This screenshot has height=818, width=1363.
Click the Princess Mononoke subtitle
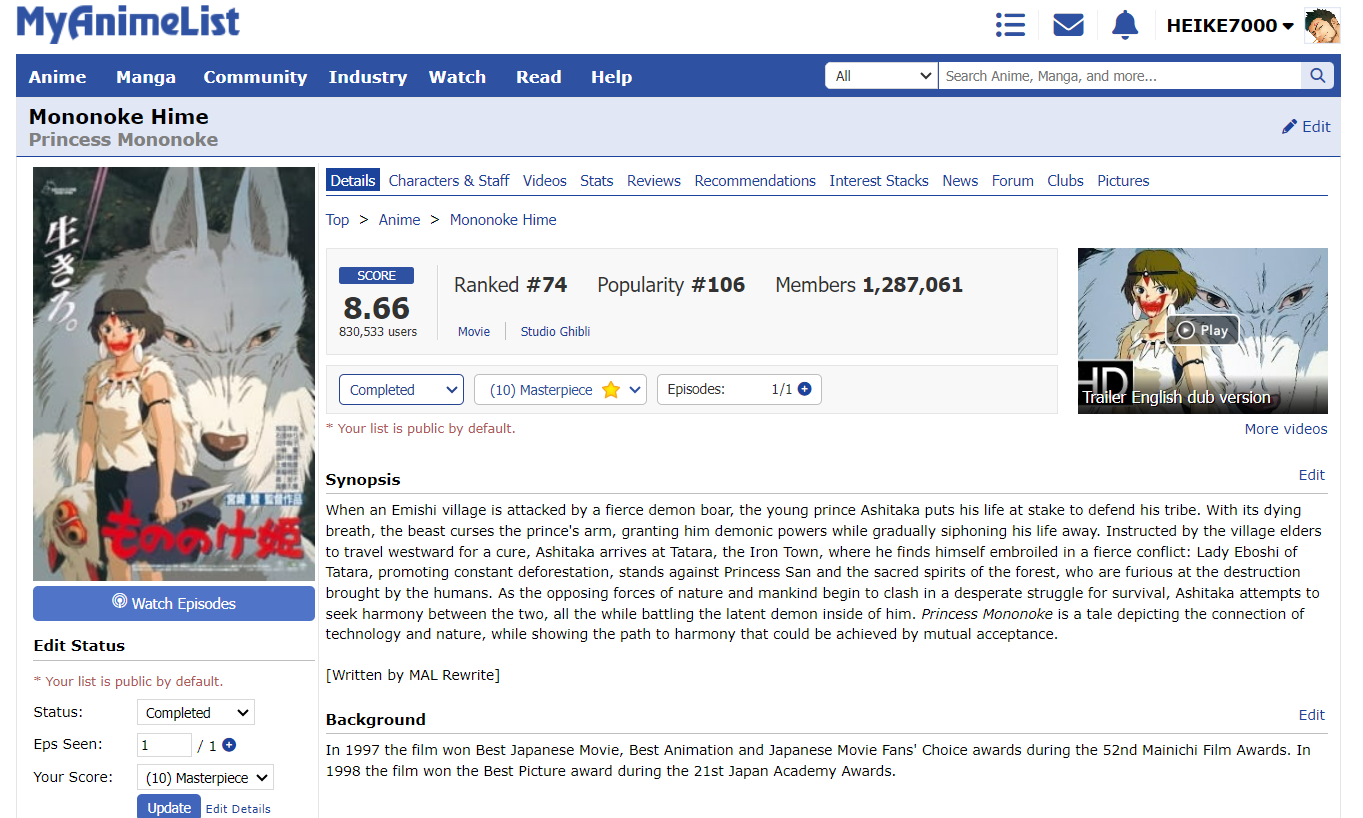[123, 140]
